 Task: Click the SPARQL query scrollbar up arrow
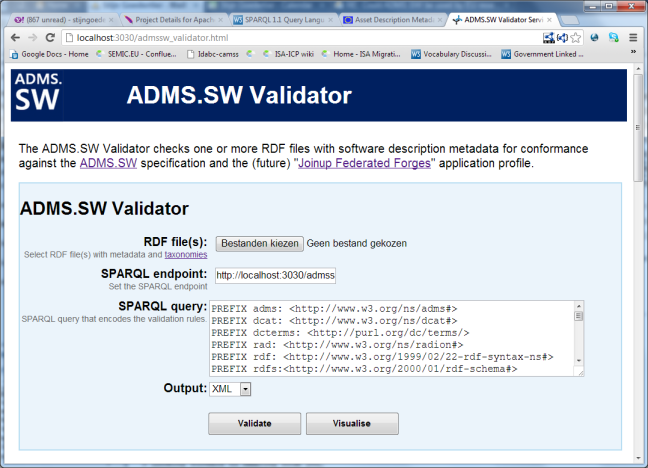tap(579, 306)
